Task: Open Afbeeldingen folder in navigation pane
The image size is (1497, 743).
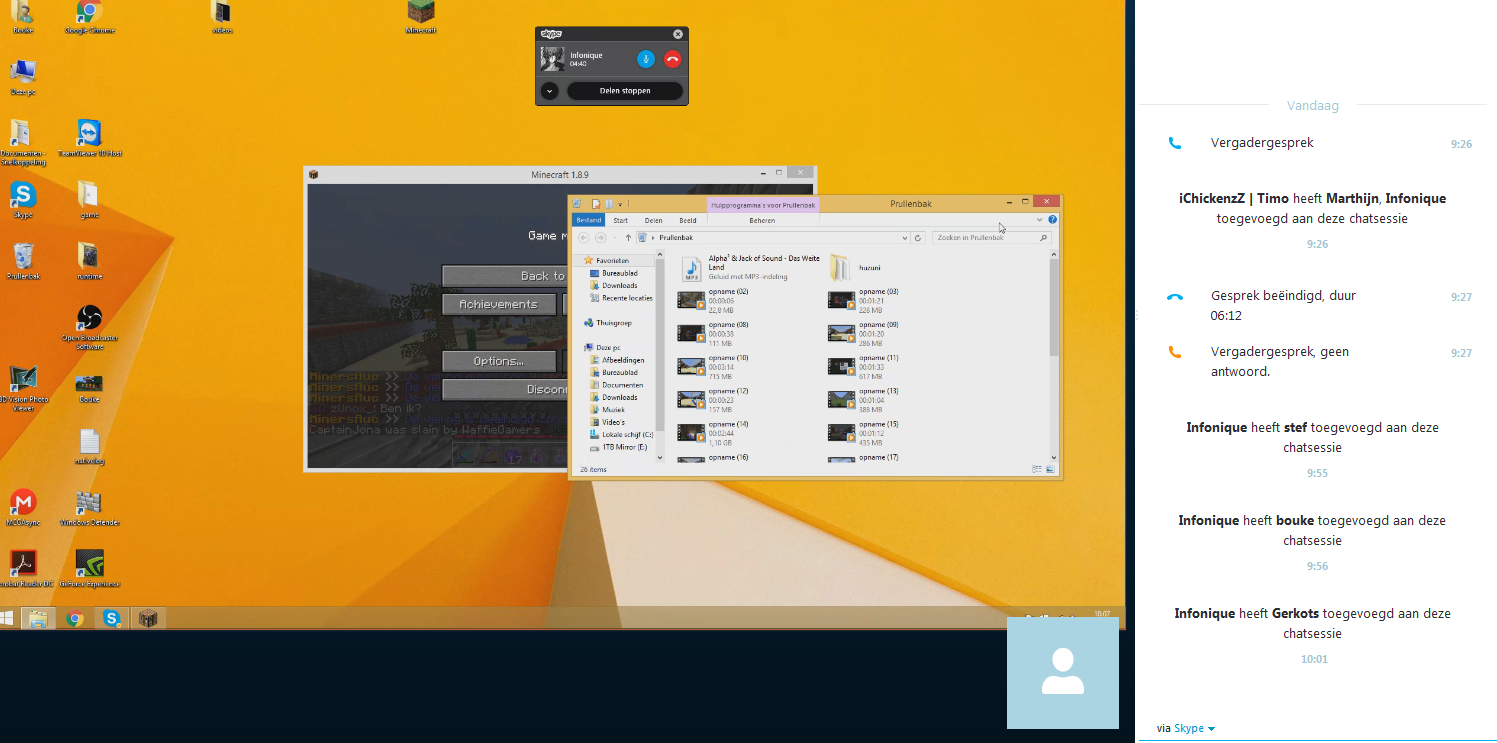Action: (x=617, y=360)
